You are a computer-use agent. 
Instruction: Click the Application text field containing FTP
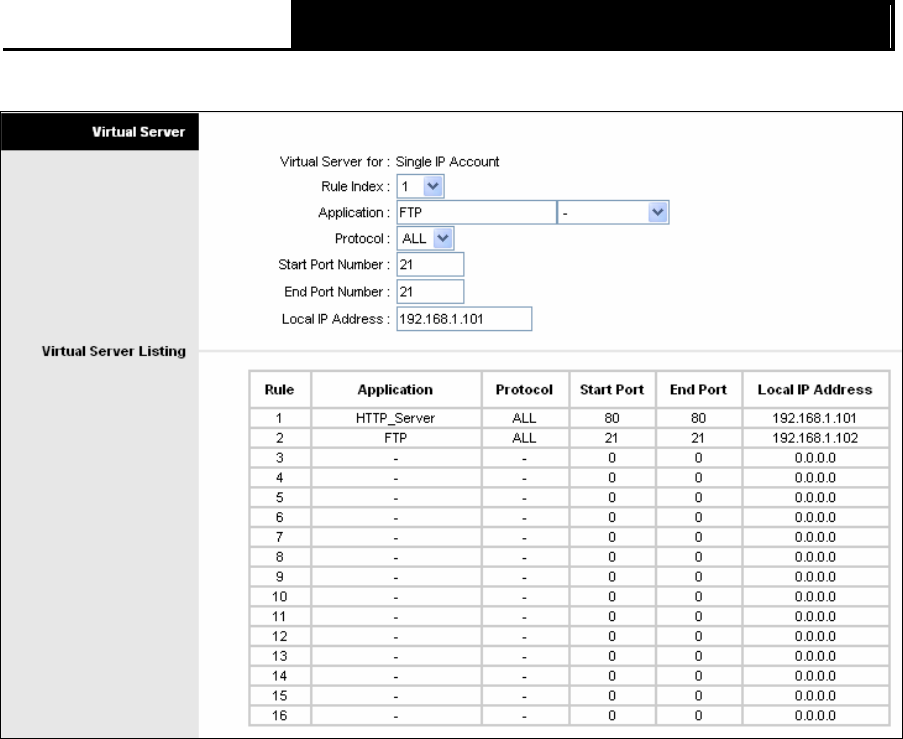click(476, 213)
